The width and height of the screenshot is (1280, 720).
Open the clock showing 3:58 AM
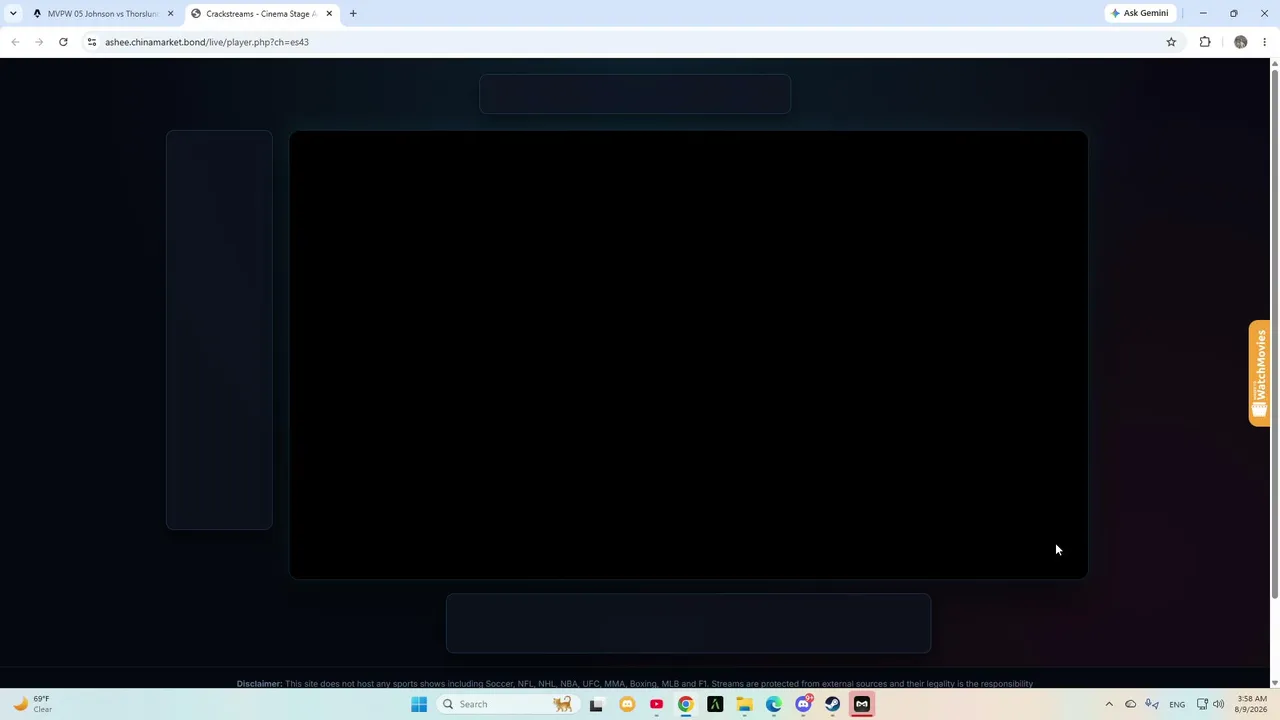coord(1252,704)
